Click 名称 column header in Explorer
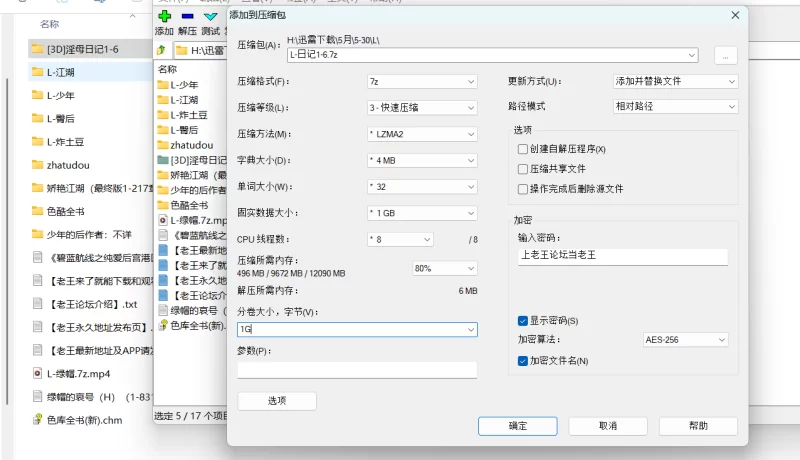This screenshot has height=460, width=800. (49, 24)
